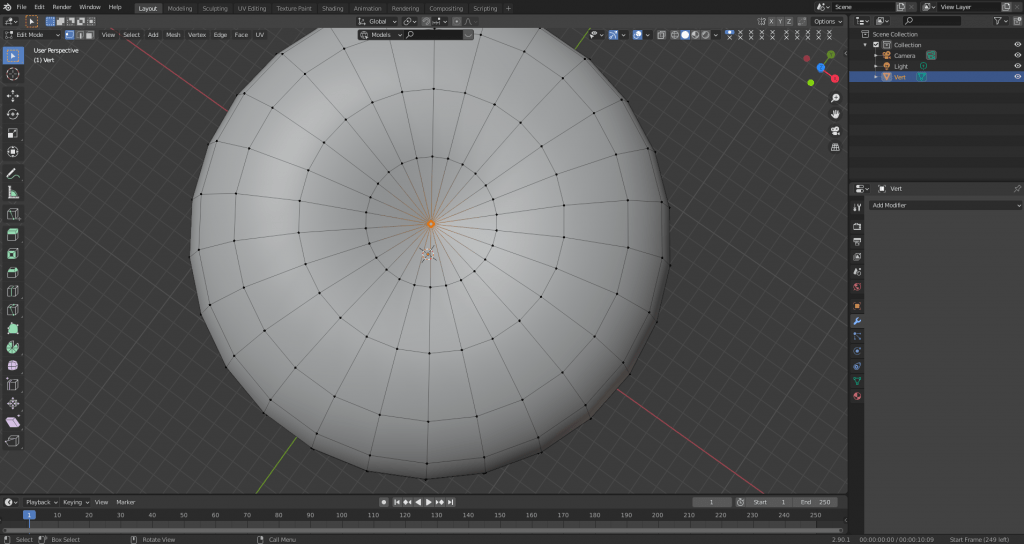1024x544 pixels.
Task: Hide the Light object in outliner
Action: click(x=1017, y=66)
